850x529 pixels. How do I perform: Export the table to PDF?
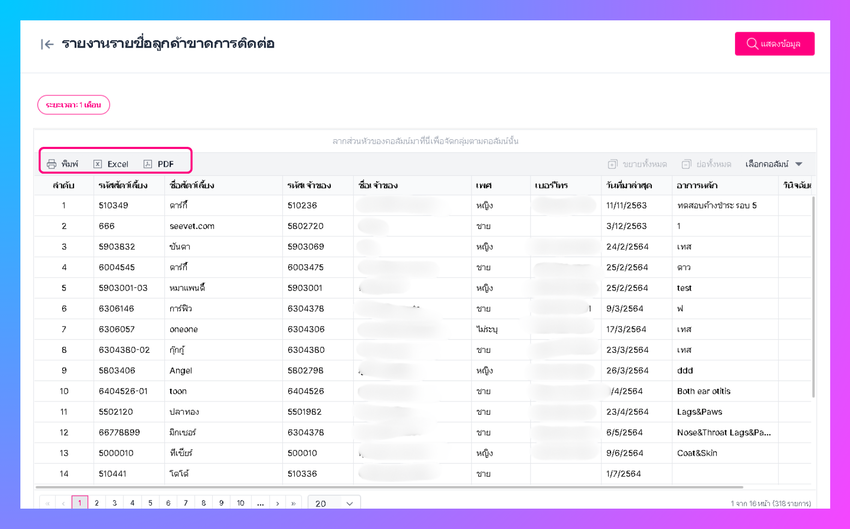click(x=158, y=164)
